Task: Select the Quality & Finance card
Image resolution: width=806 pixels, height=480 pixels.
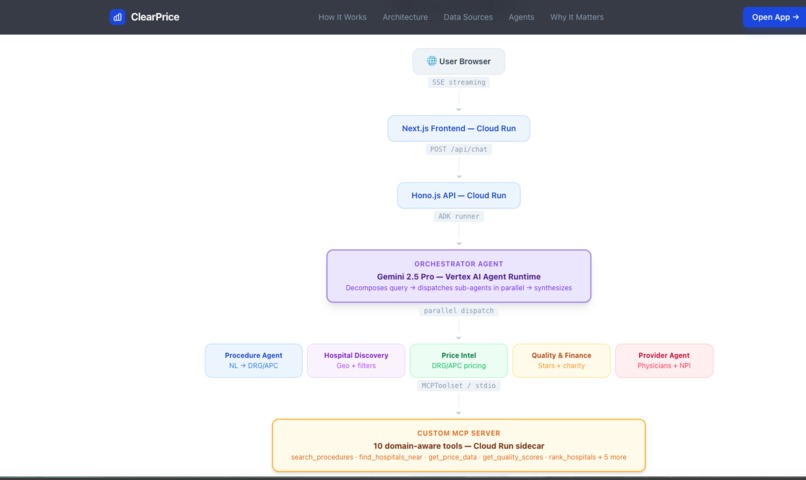Action: pyautogui.click(x=561, y=360)
